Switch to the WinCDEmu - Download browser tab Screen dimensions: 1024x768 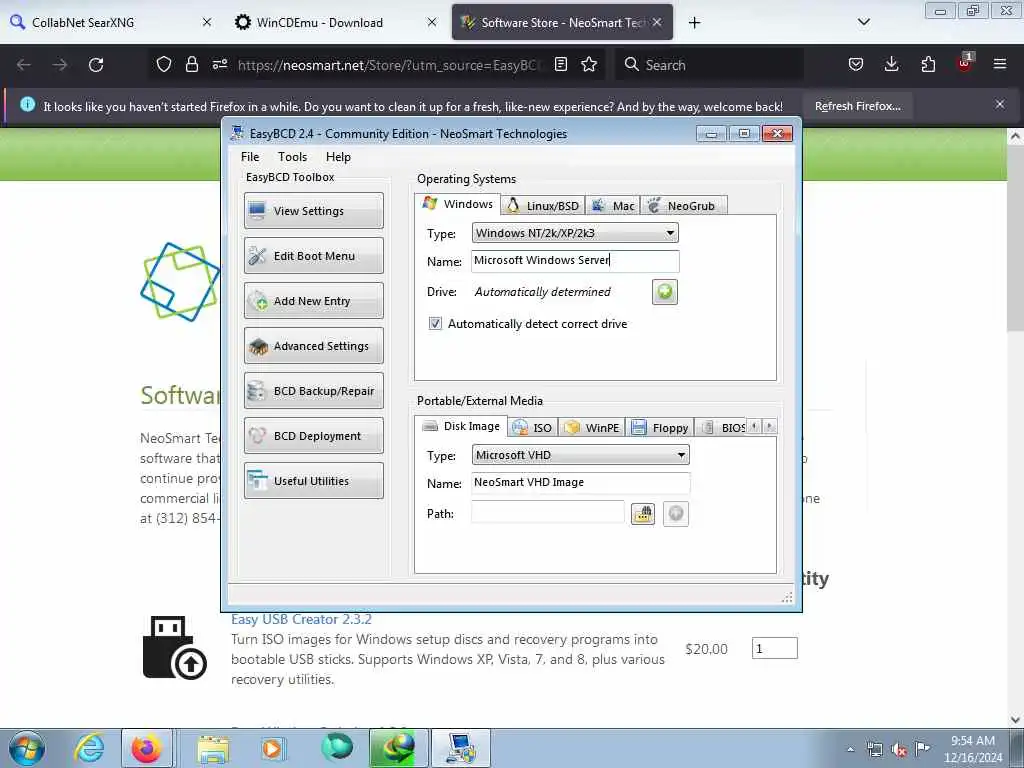pyautogui.click(x=335, y=22)
